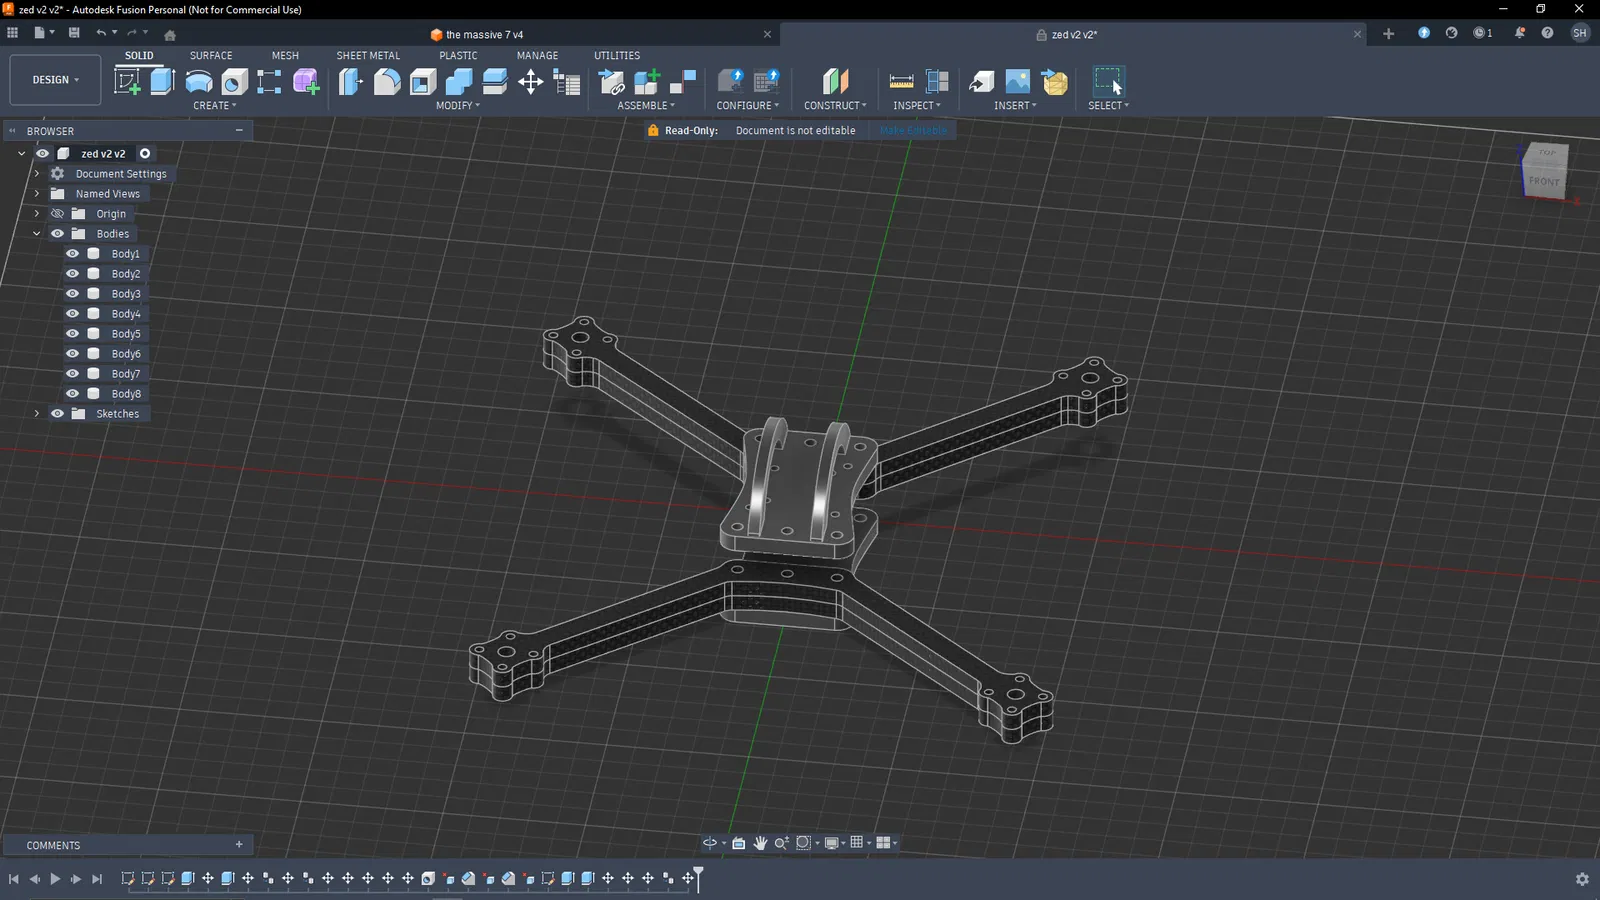Click the Orbit tool in navigation bar
This screenshot has width=1600, height=900.
[709, 843]
